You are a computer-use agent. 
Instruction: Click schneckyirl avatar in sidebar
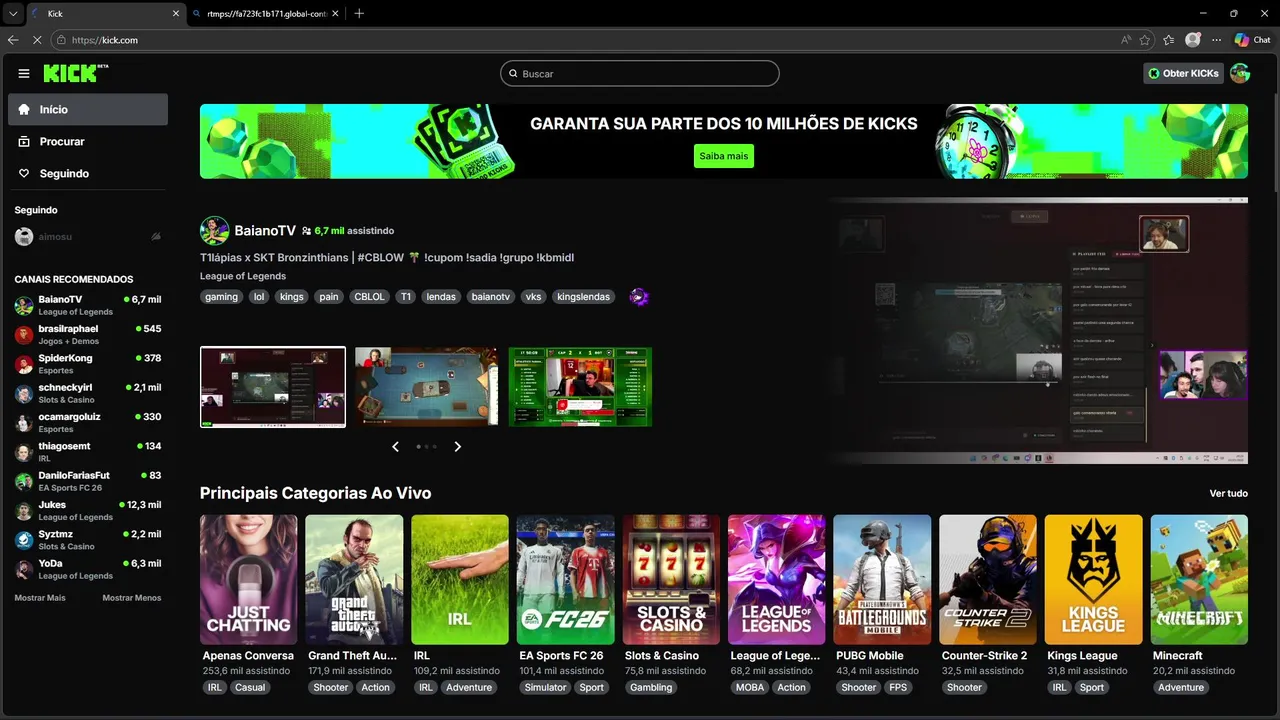(x=24, y=394)
